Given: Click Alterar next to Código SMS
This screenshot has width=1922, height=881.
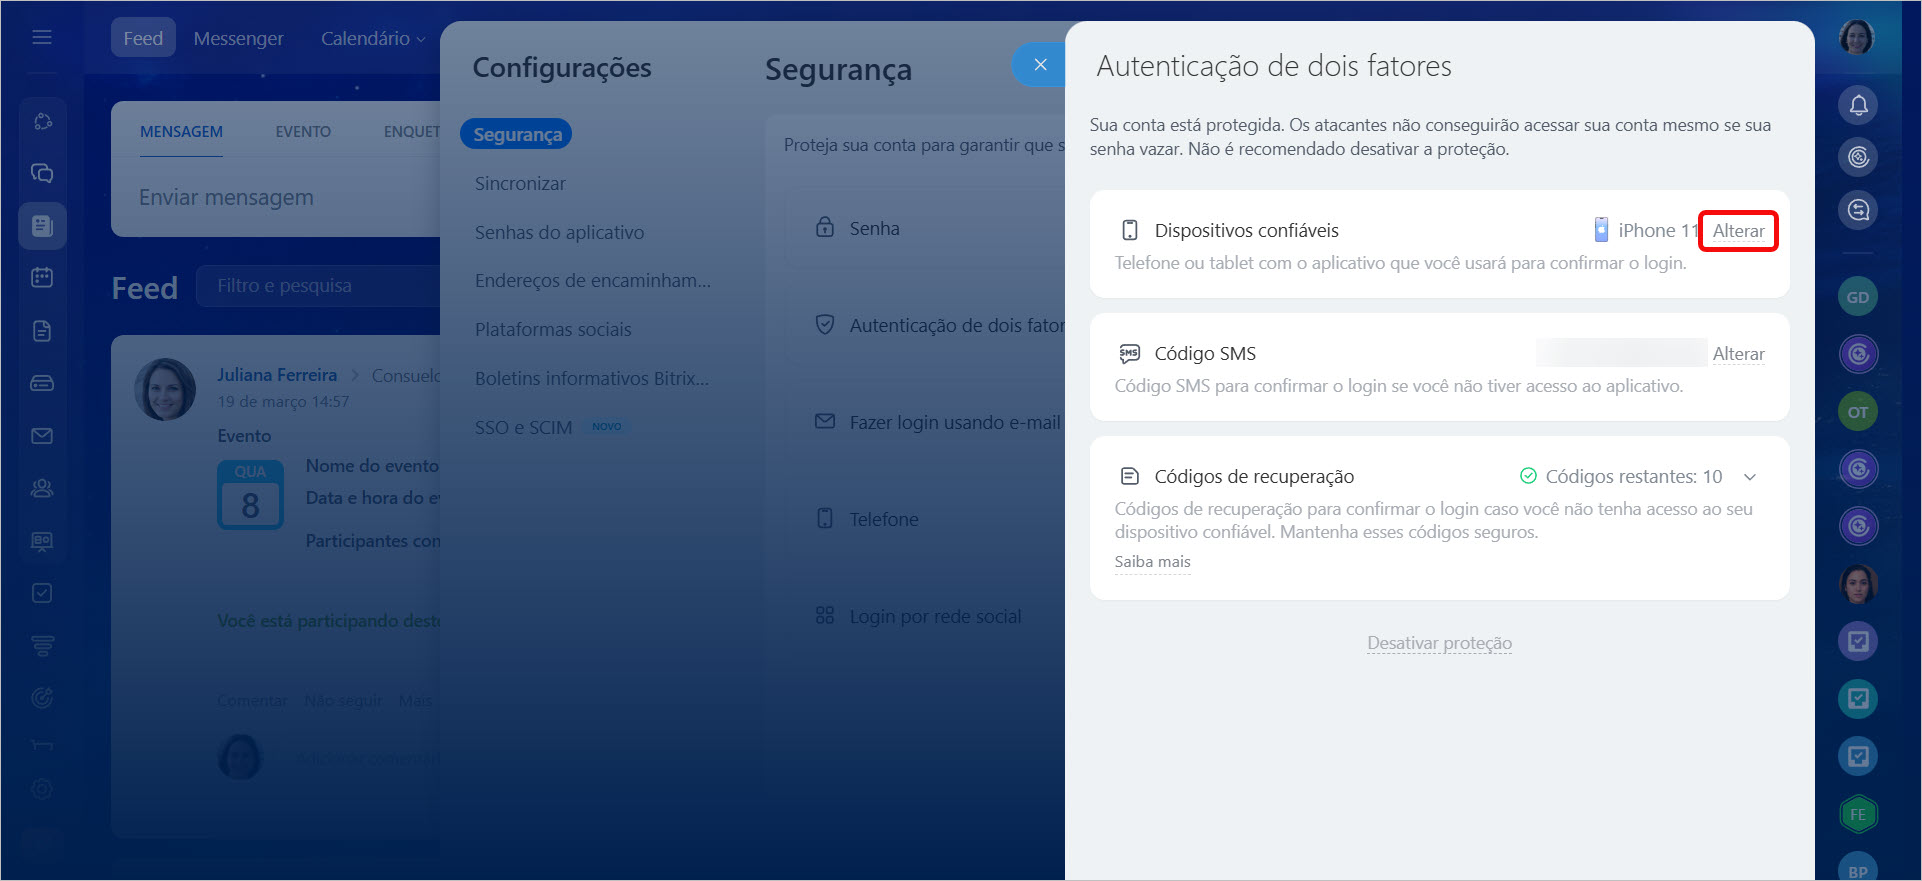Looking at the screenshot, I should point(1738,354).
